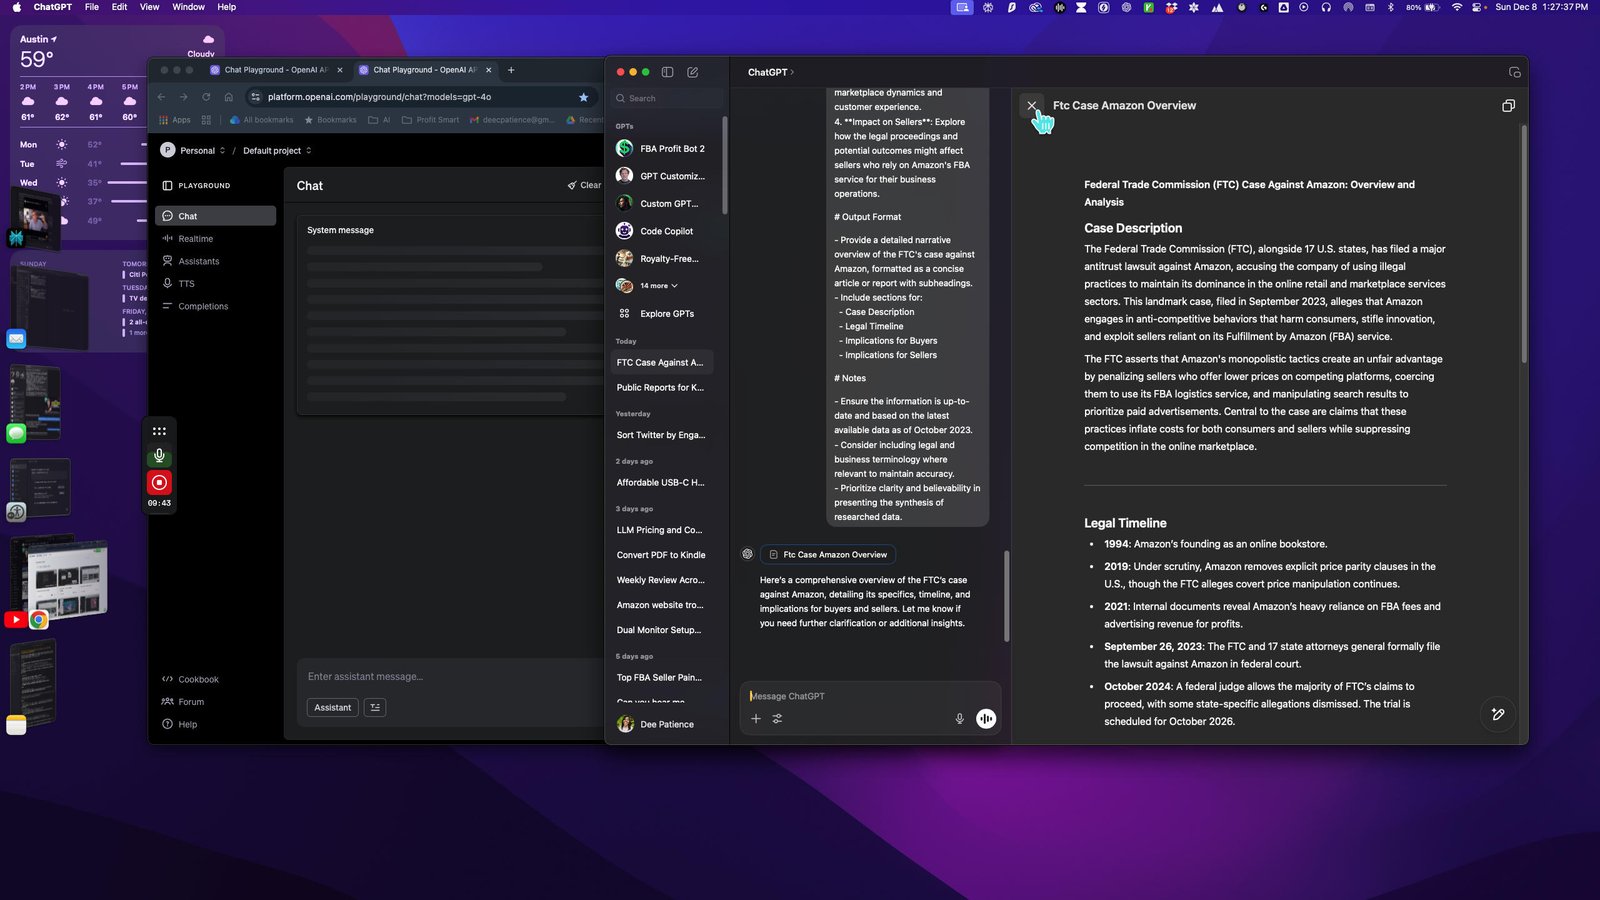Start voice mode with waveform button

986,718
